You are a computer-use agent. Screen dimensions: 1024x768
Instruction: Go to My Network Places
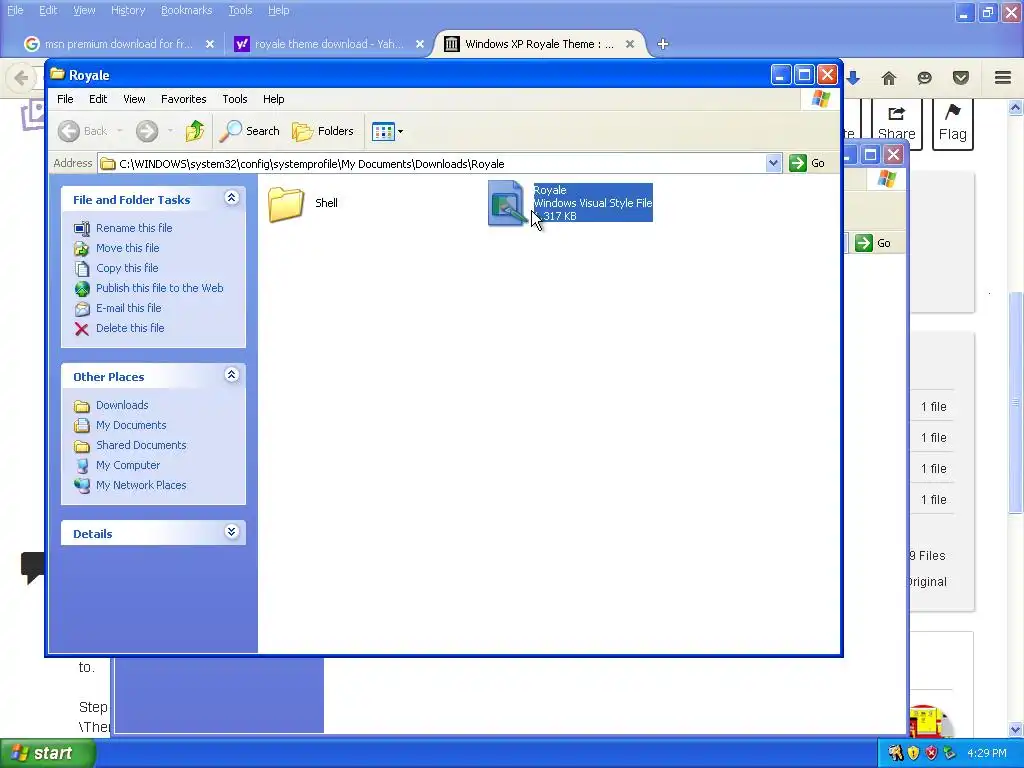pos(141,485)
